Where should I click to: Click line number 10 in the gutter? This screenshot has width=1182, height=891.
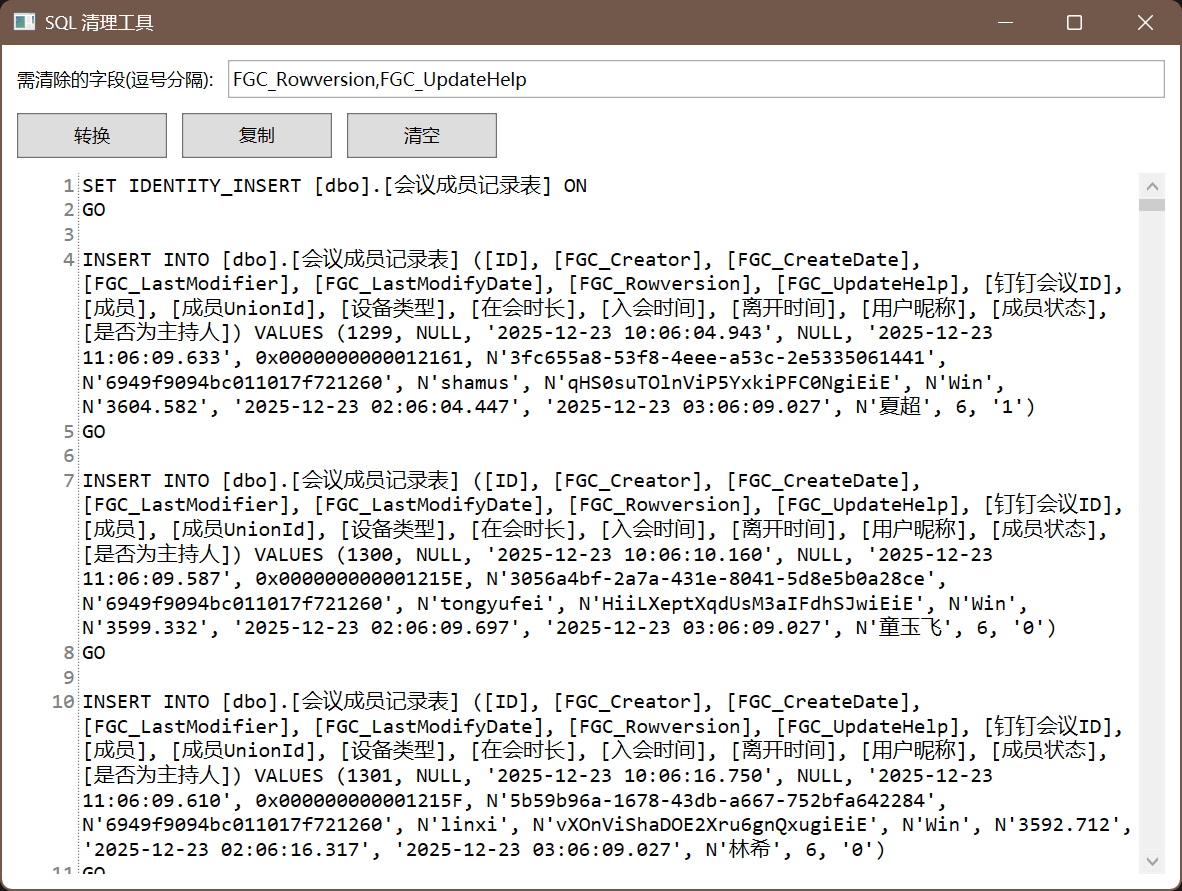click(x=62, y=702)
